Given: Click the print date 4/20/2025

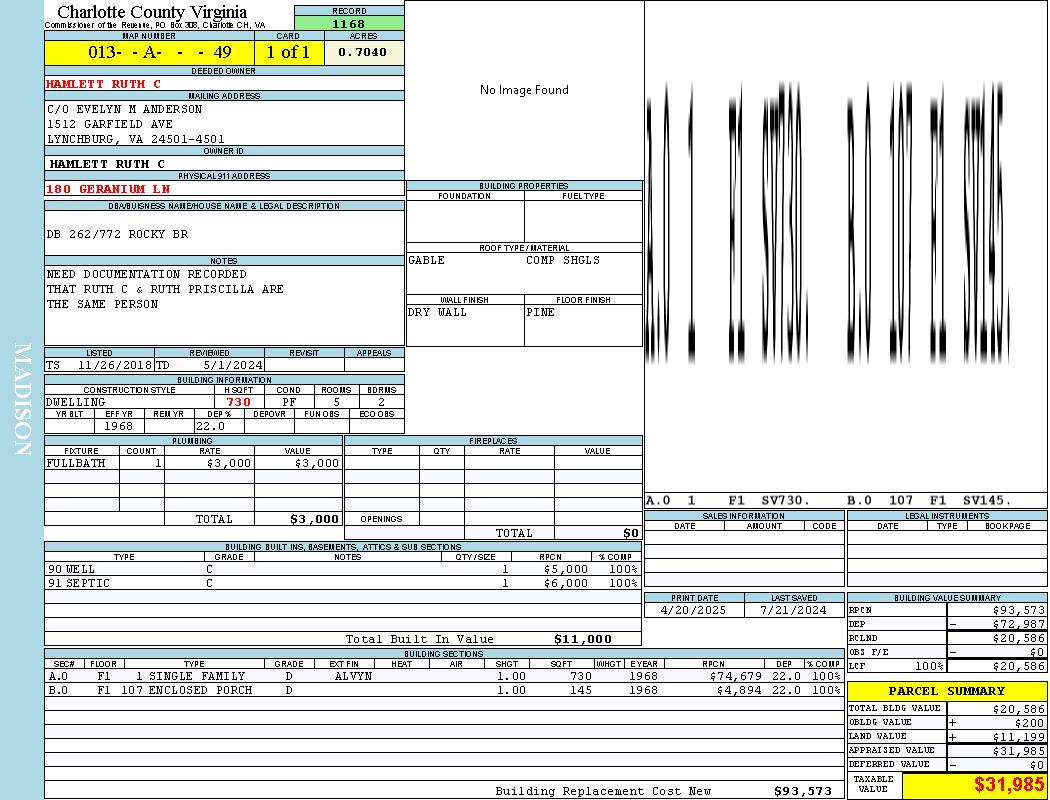Looking at the screenshot, I should (x=695, y=609).
